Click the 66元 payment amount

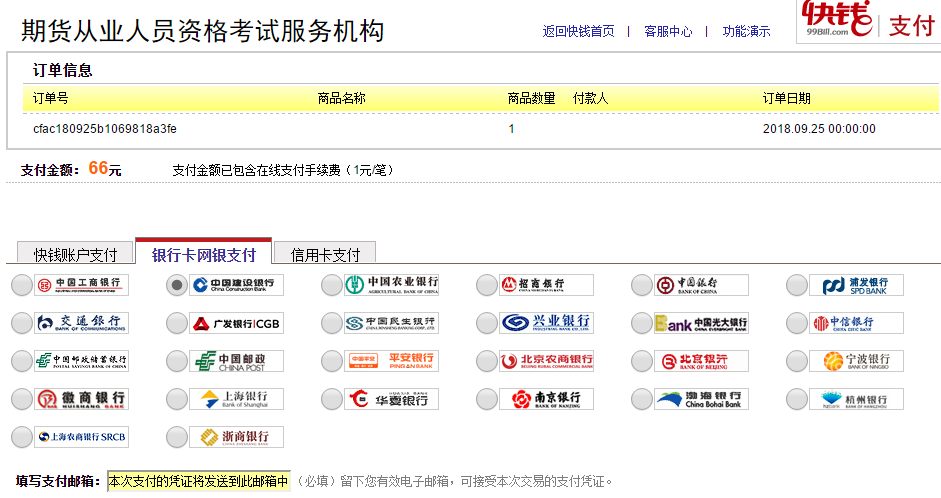105,169
